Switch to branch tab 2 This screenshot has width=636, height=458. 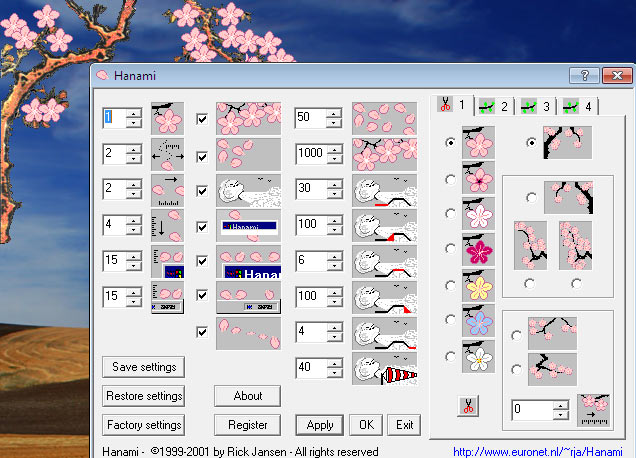tap(494, 107)
